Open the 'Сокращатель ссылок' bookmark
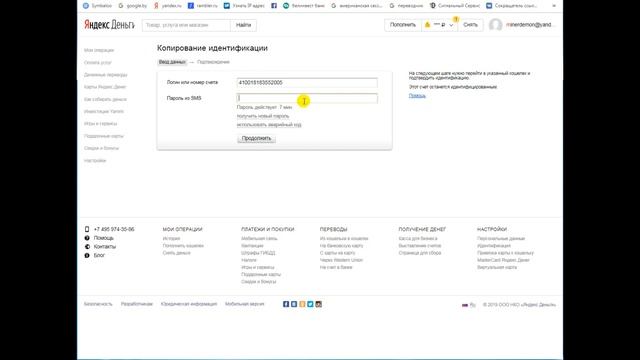640x360 pixels. [x=511, y=6]
